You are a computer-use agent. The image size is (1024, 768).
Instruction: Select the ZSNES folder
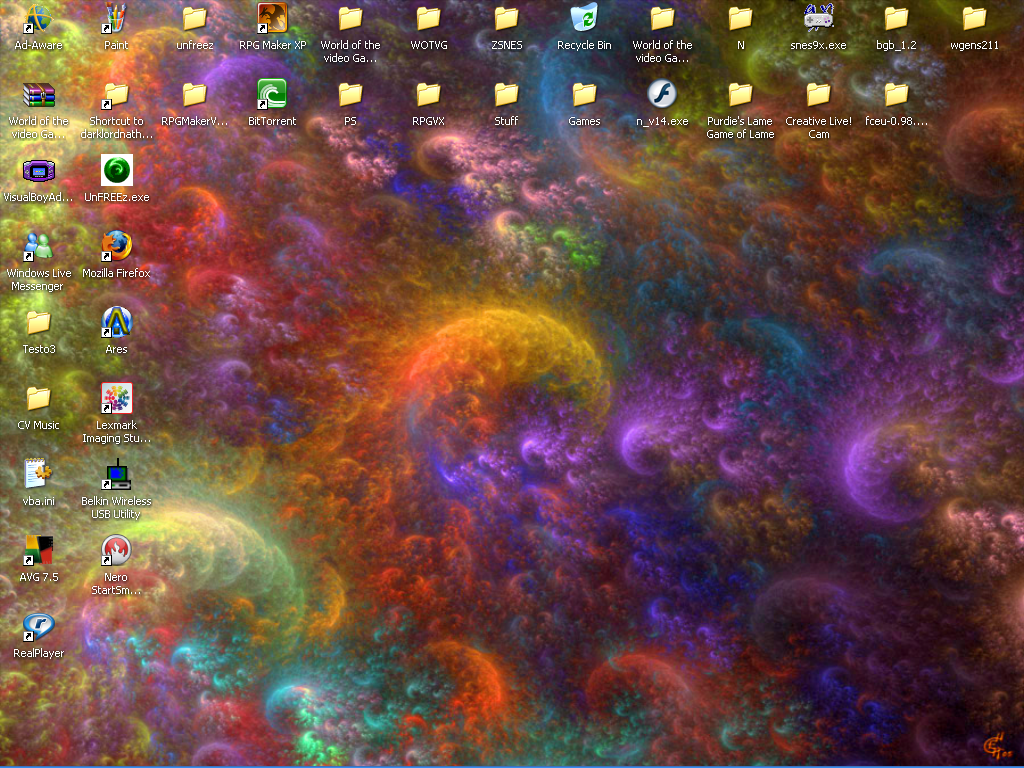coord(506,18)
